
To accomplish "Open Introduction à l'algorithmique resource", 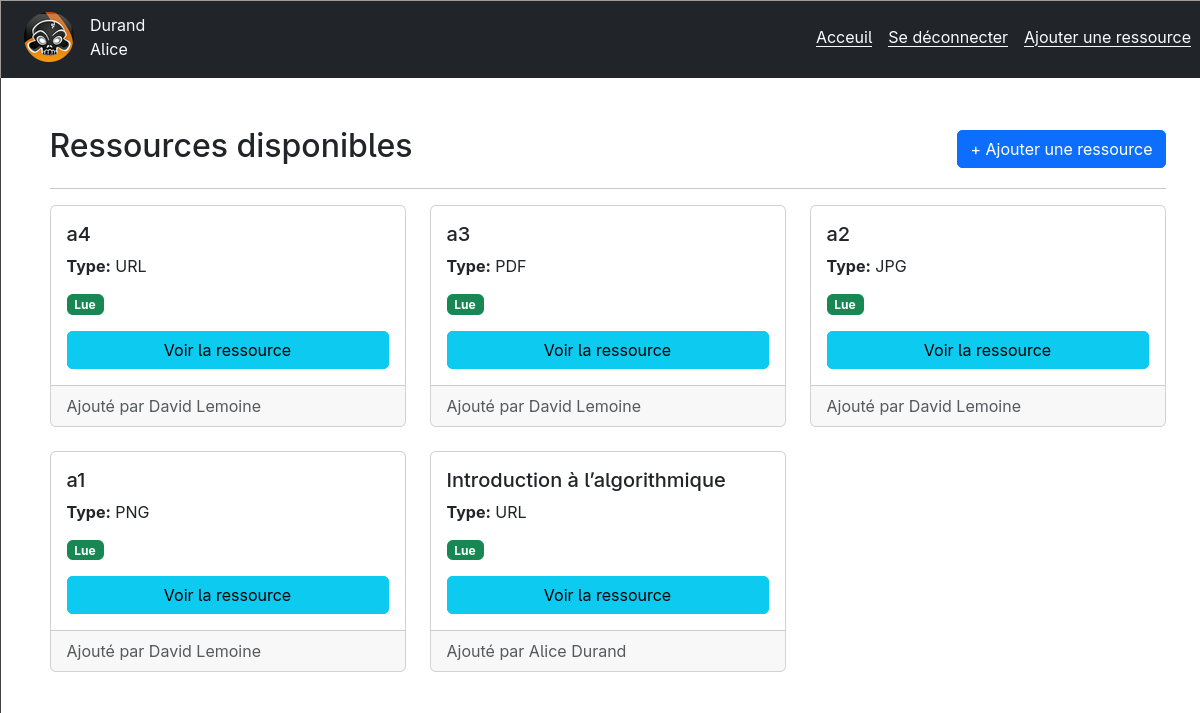I will 608,595.
